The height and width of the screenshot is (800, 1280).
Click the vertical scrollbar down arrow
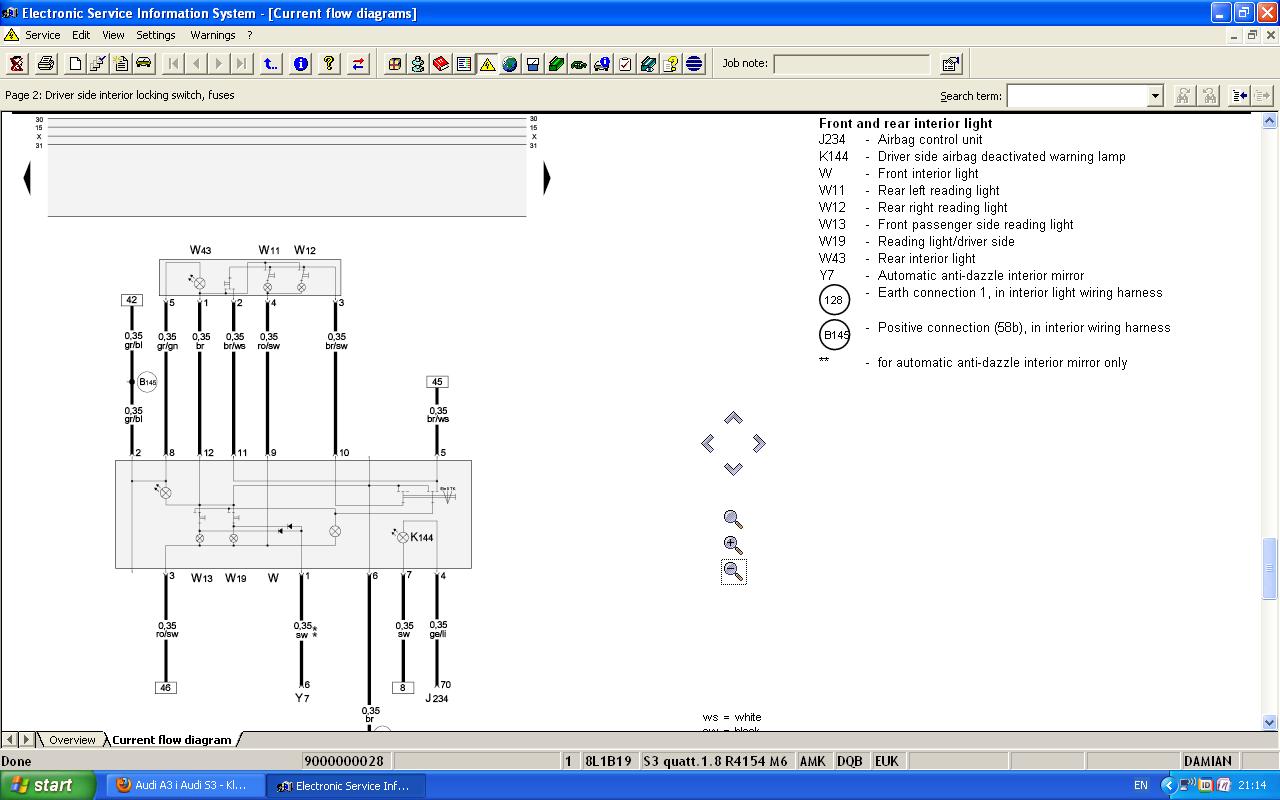click(1270, 722)
